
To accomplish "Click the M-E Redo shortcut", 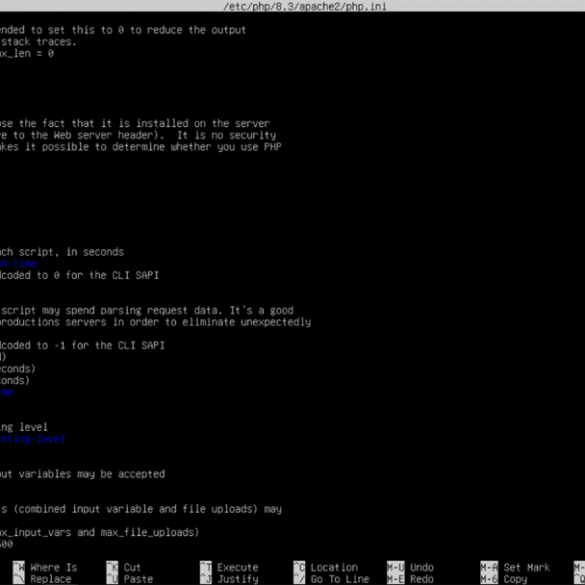I will (x=410, y=579).
